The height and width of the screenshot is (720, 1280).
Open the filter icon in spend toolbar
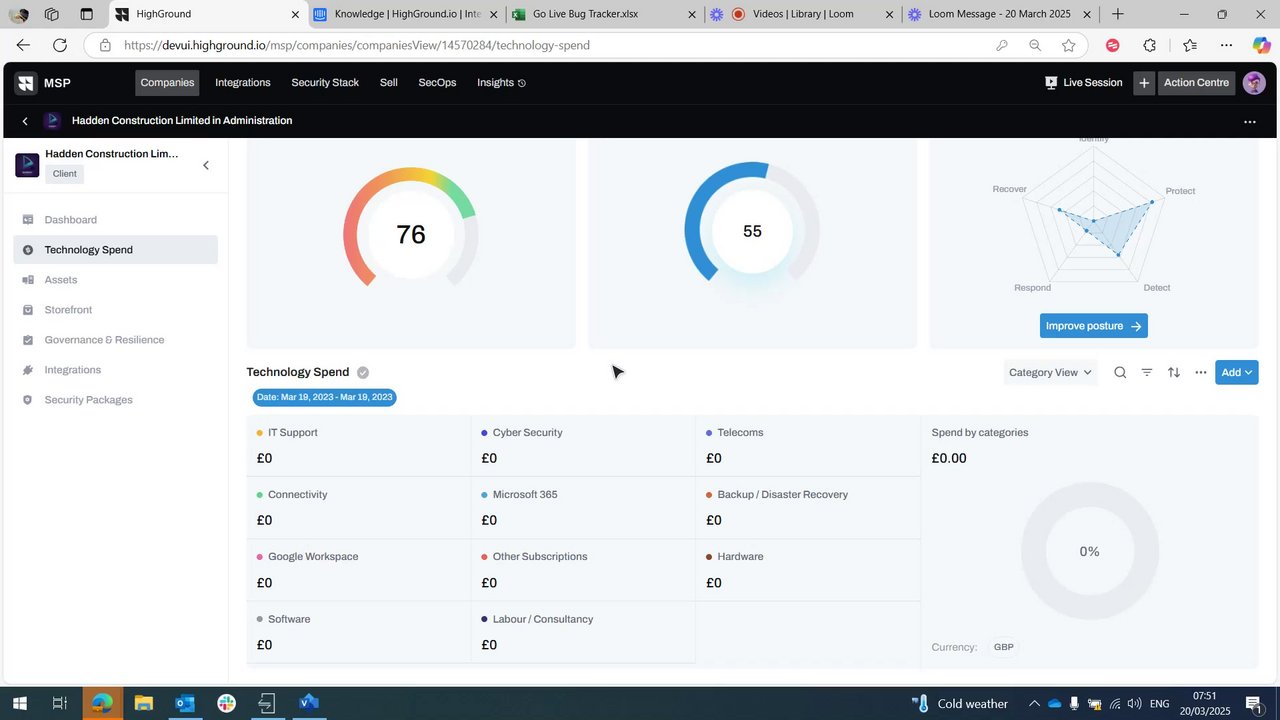click(1147, 372)
